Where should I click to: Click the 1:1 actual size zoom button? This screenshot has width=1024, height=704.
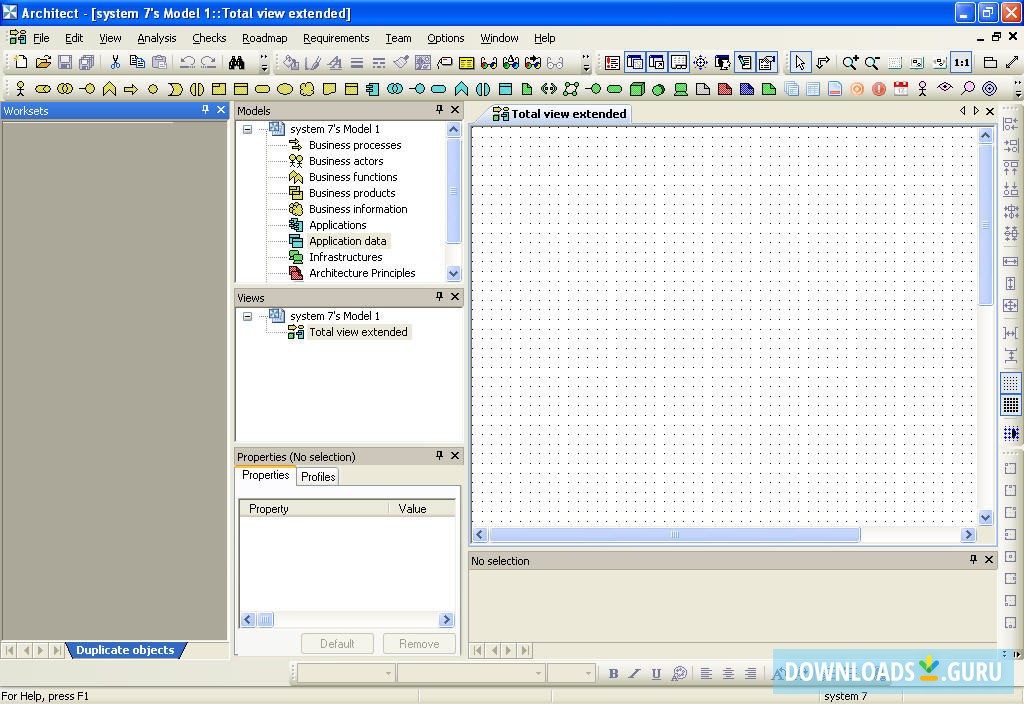pyautogui.click(x=961, y=63)
